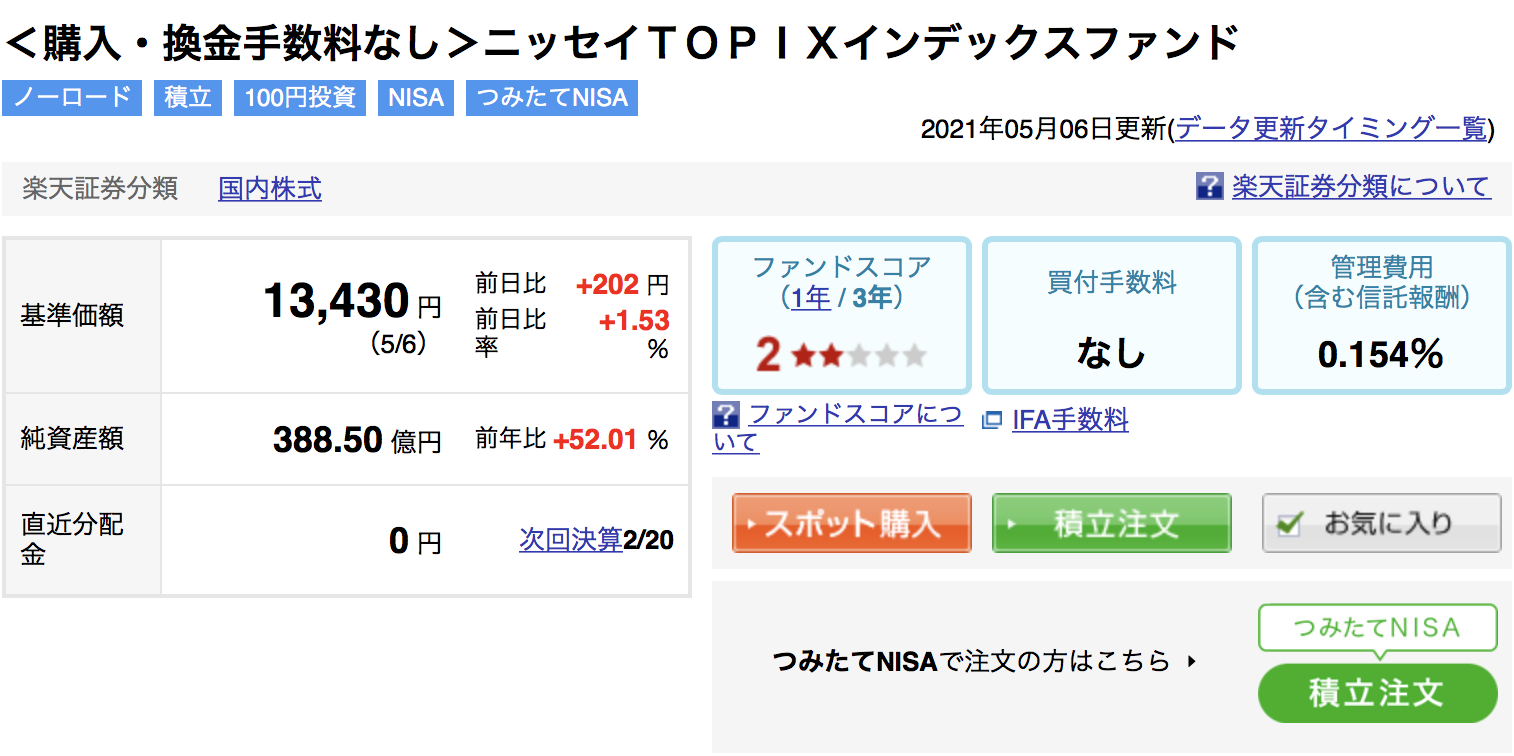Select the NISA tag
Viewport: 1514px width, 756px height.
[416, 98]
